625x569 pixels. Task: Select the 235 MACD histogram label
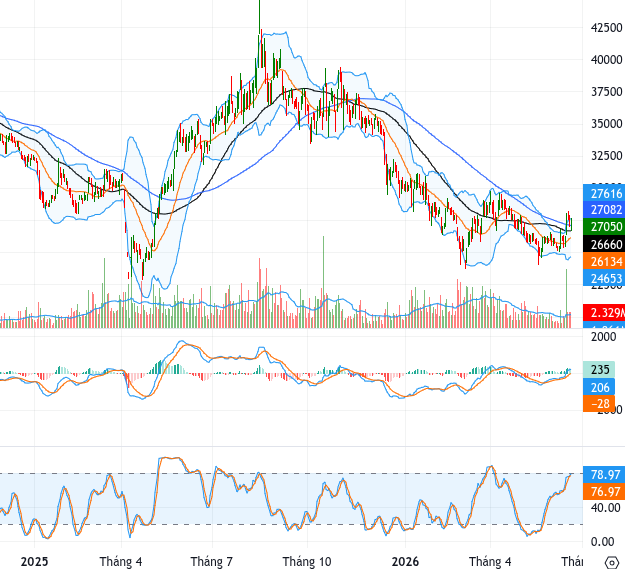[599, 369]
